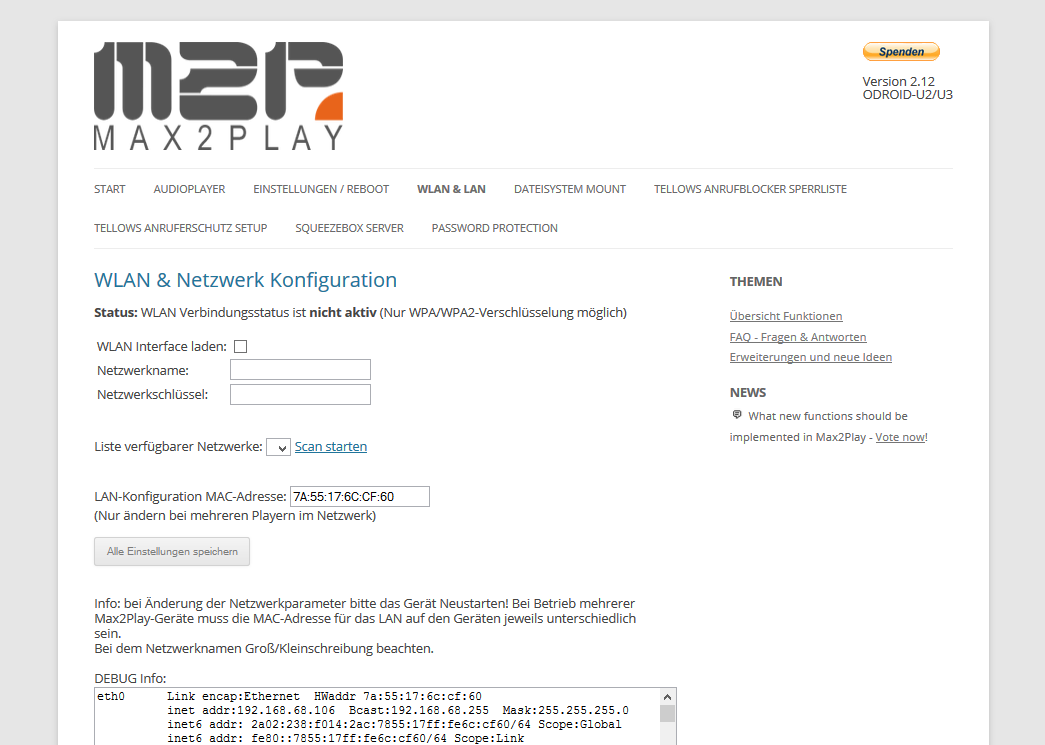This screenshot has height=745, width=1045.
Task: Go to SQUEEZEBOX SERVER page
Action: point(349,228)
